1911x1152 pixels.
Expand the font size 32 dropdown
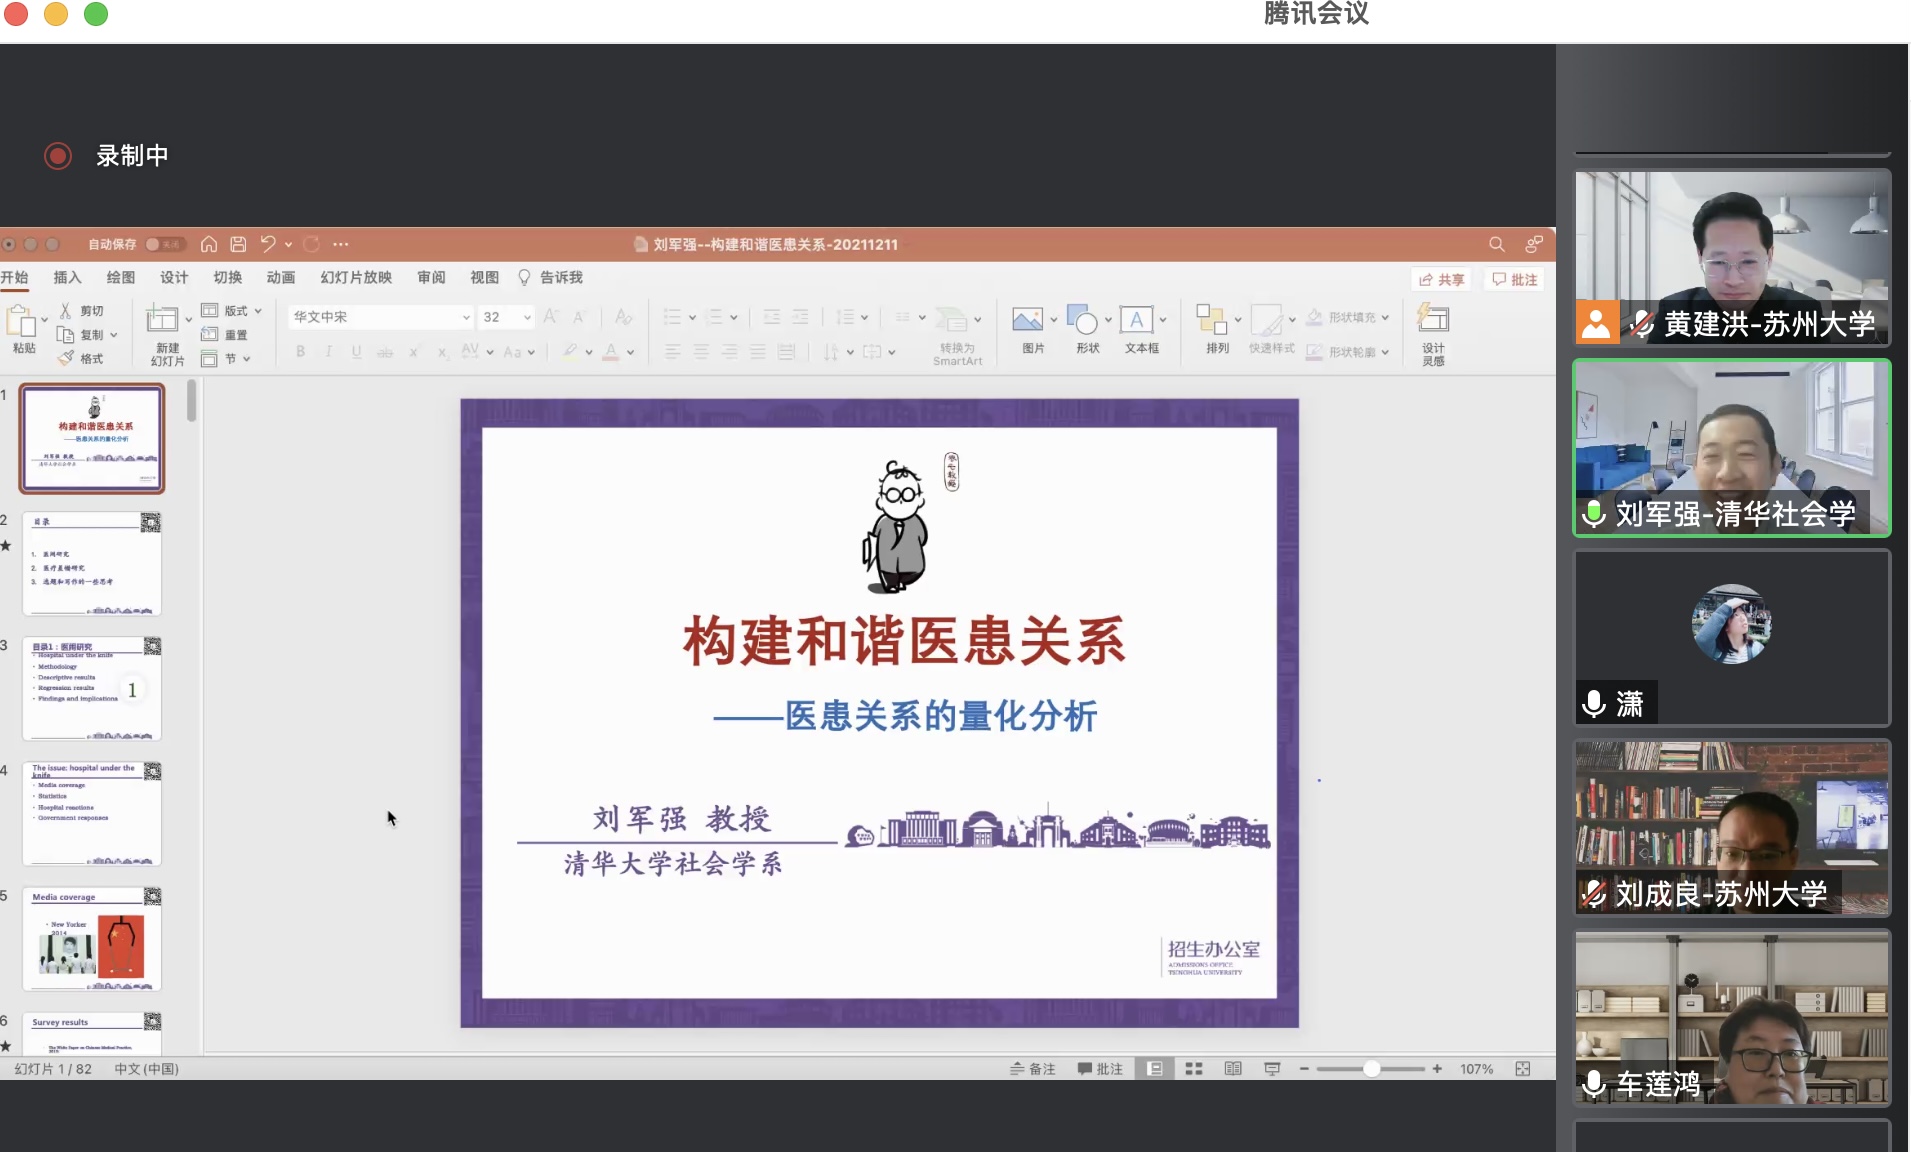tap(527, 317)
